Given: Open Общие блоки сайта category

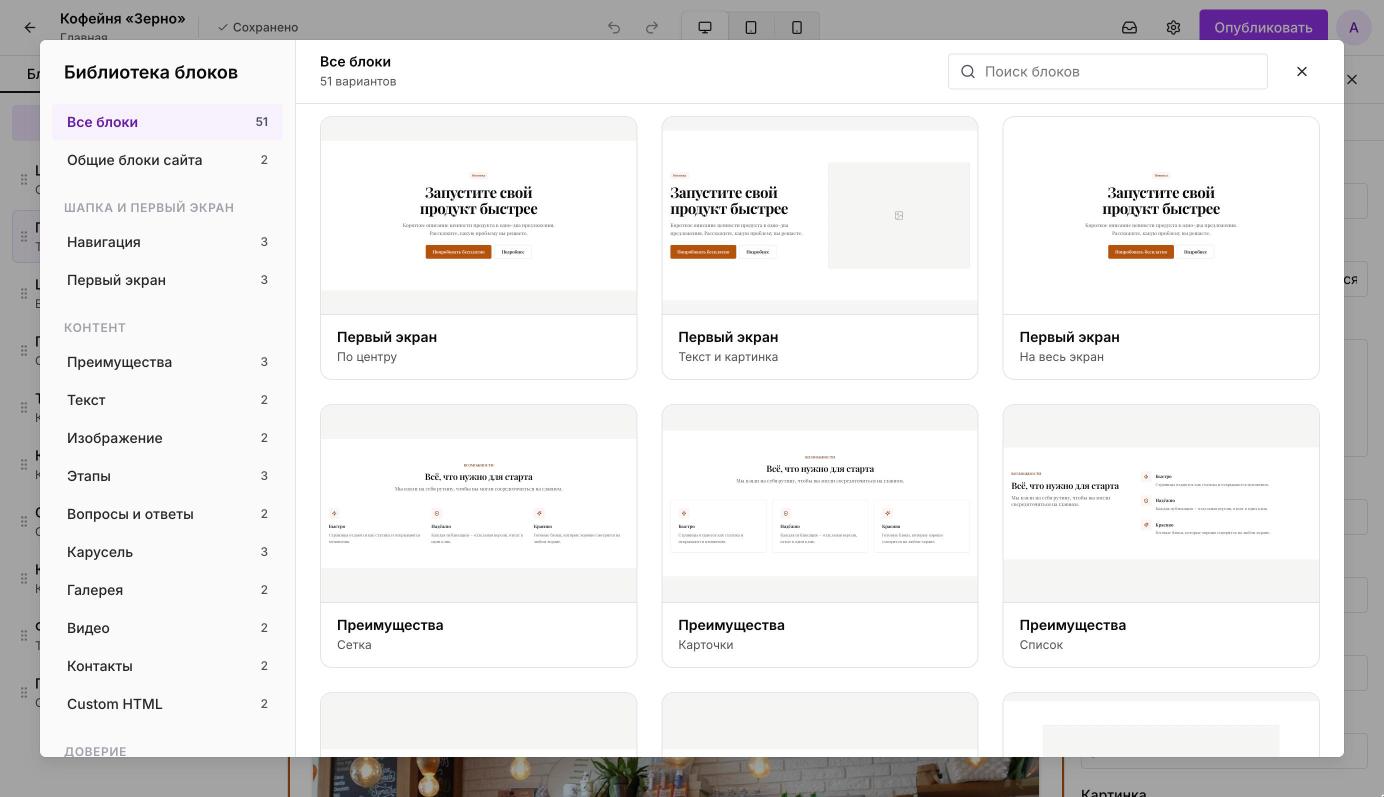Looking at the screenshot, I should (167, 160).
